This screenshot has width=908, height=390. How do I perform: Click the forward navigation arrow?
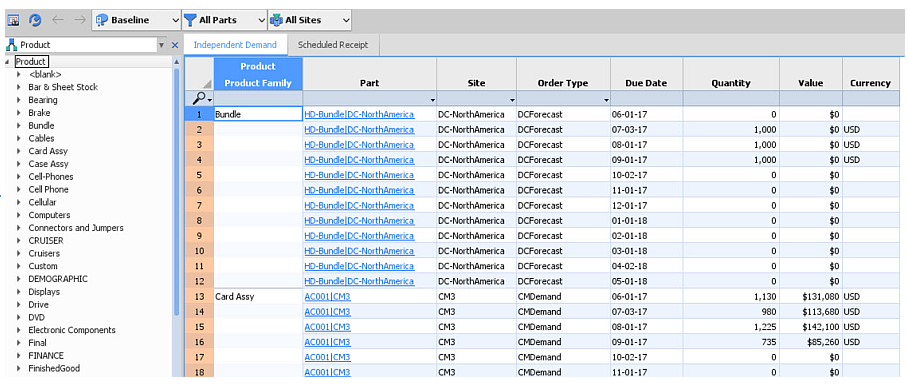point(79,20)
